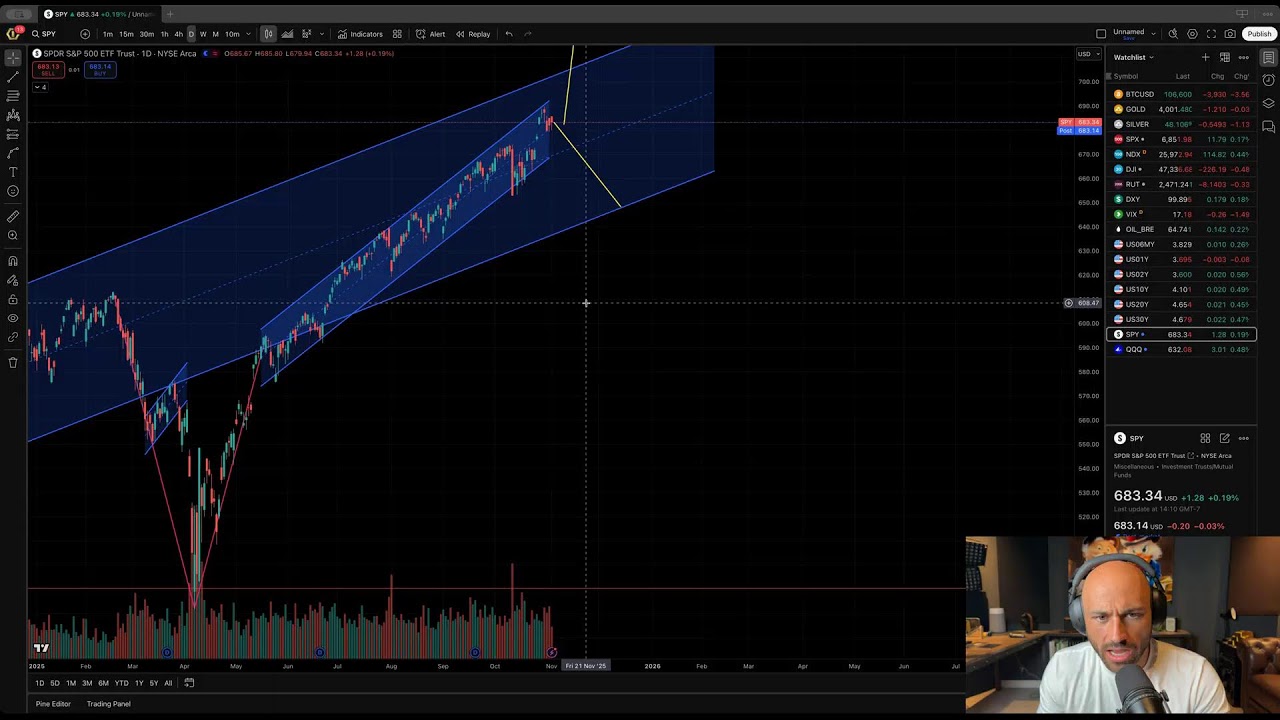Viewport: 1280px width, 720px height.
Task: Switch to 30m timeframe
Action: pyautogui.click(x=146, y=34)
